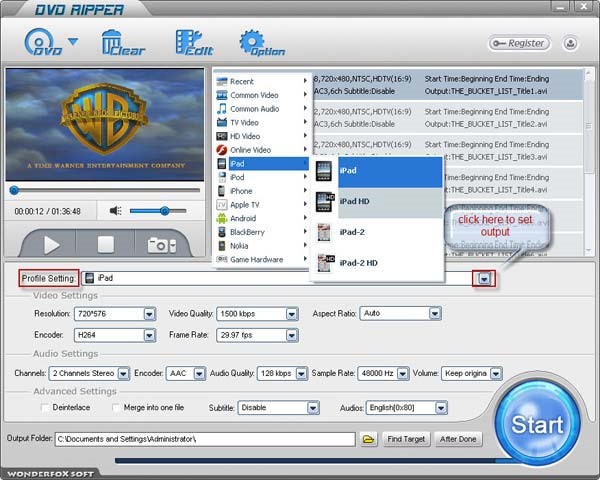
Task: Enable Merge into one file checkbox
Action: (116, 408)
